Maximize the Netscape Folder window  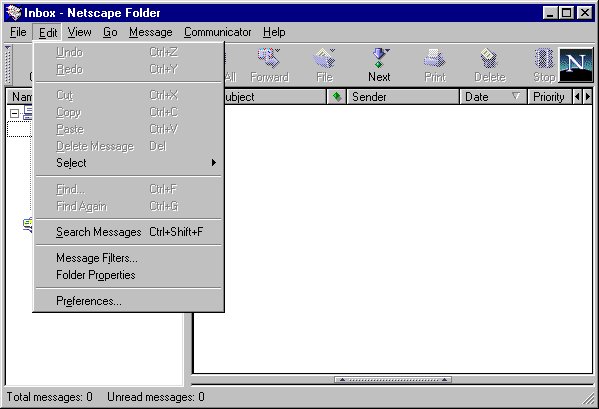566,13
